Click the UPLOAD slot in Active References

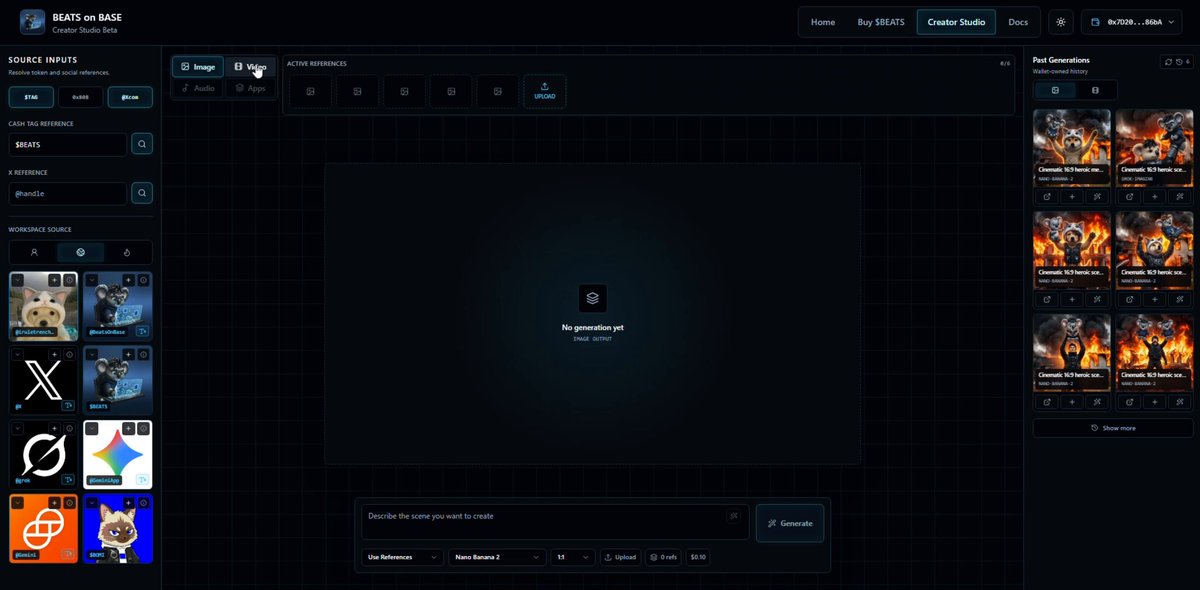(x=544, y=91)
